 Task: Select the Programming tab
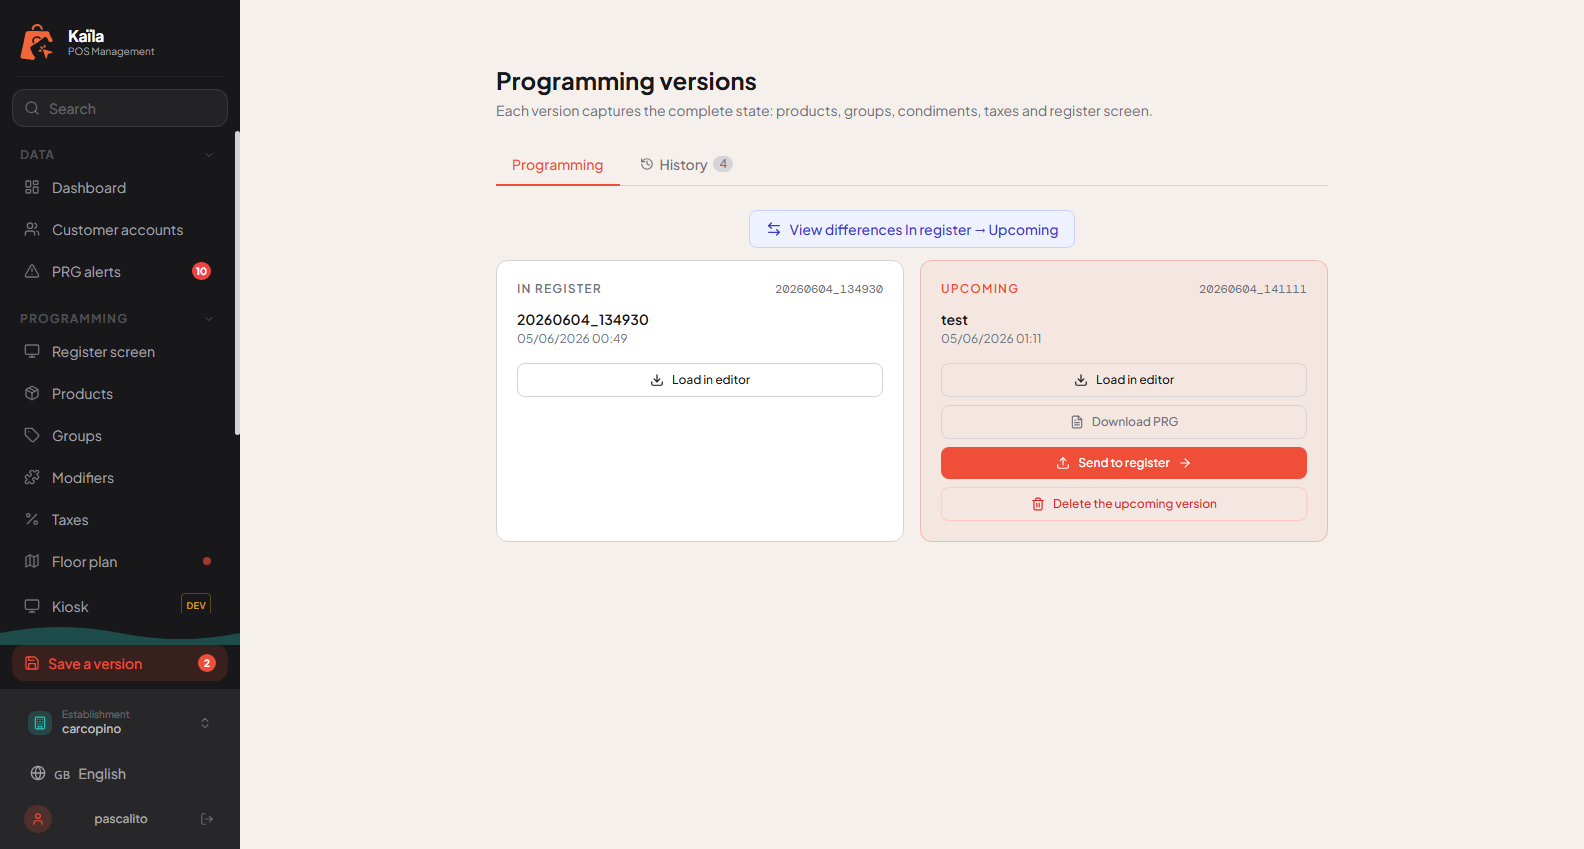point(558,165)
